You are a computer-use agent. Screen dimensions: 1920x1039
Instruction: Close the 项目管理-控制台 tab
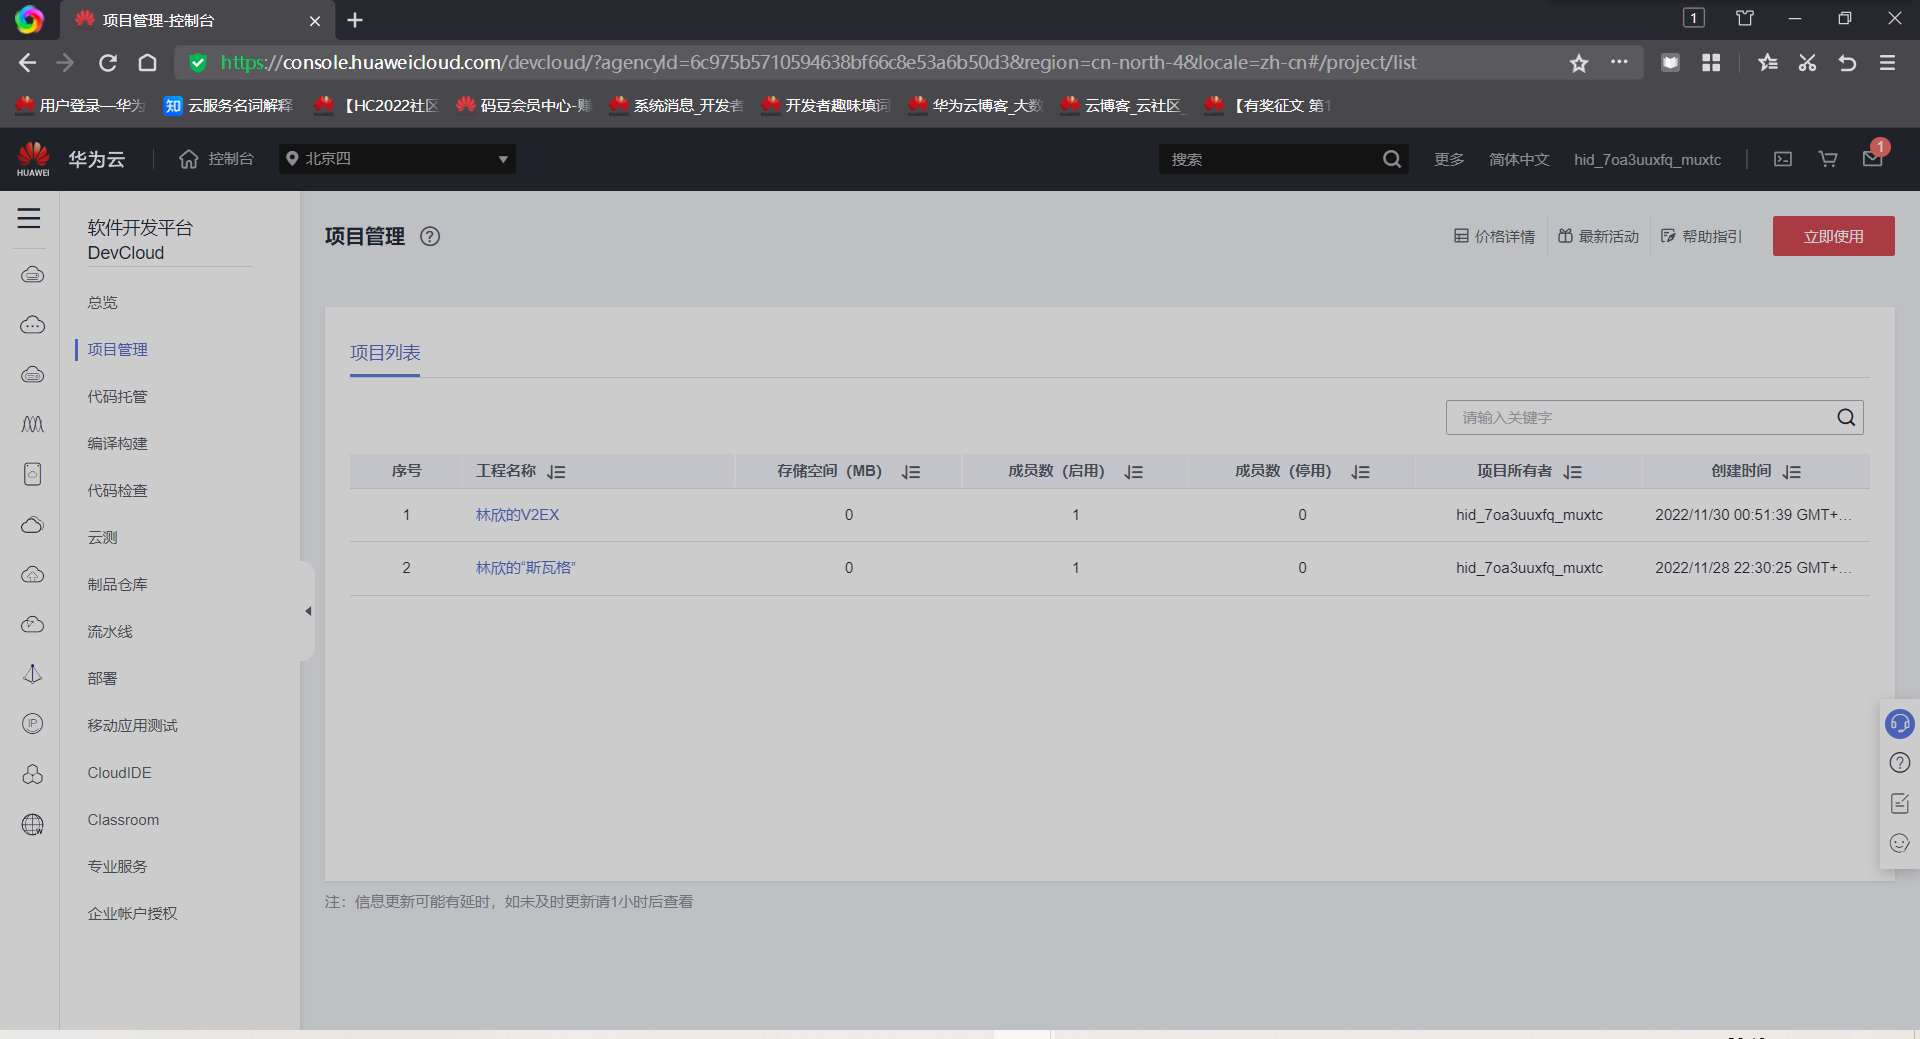point(315,20)
